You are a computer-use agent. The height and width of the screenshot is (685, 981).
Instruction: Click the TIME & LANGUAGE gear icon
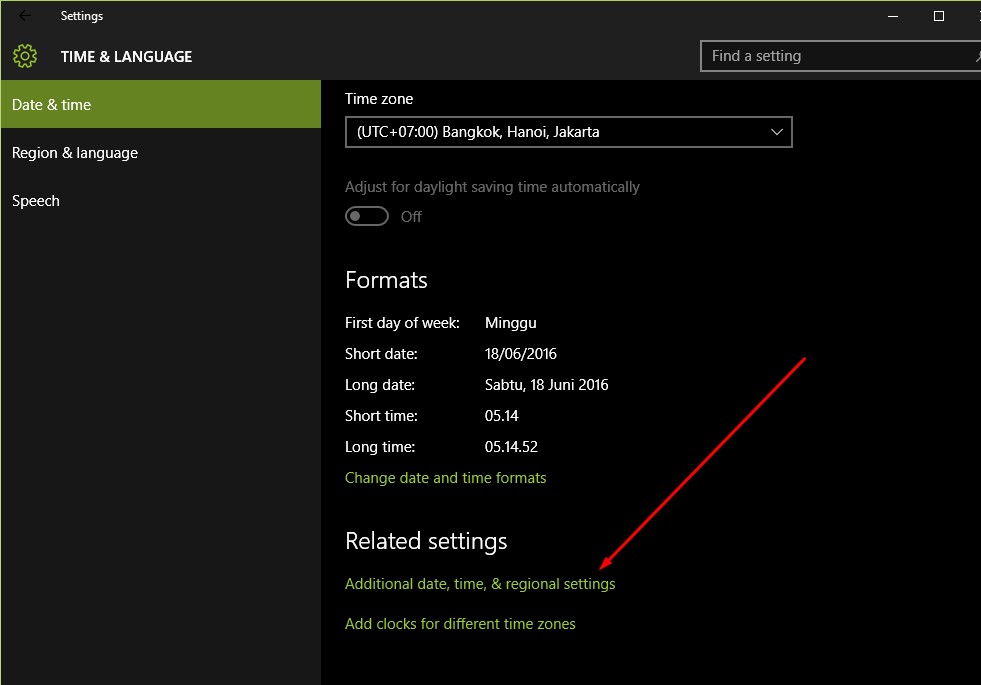pos(25,56)
